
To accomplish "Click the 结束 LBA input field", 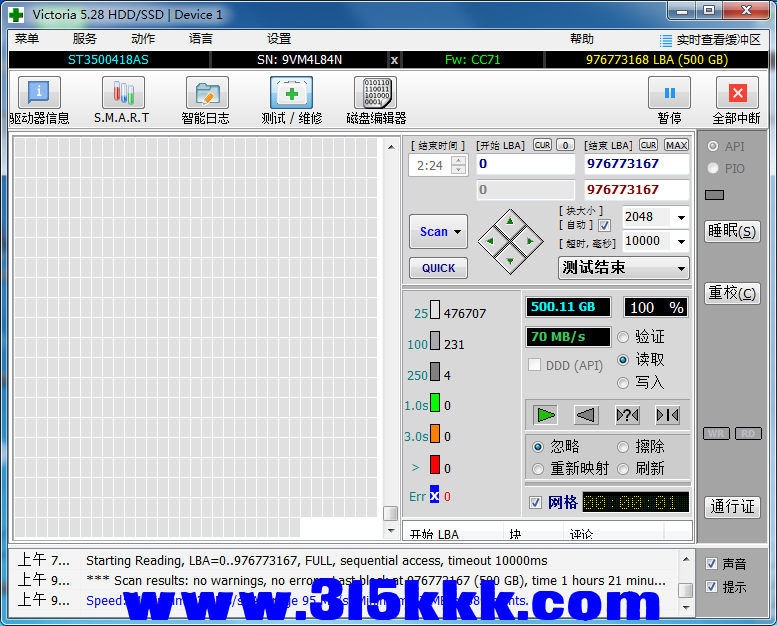I will [637, 164].
